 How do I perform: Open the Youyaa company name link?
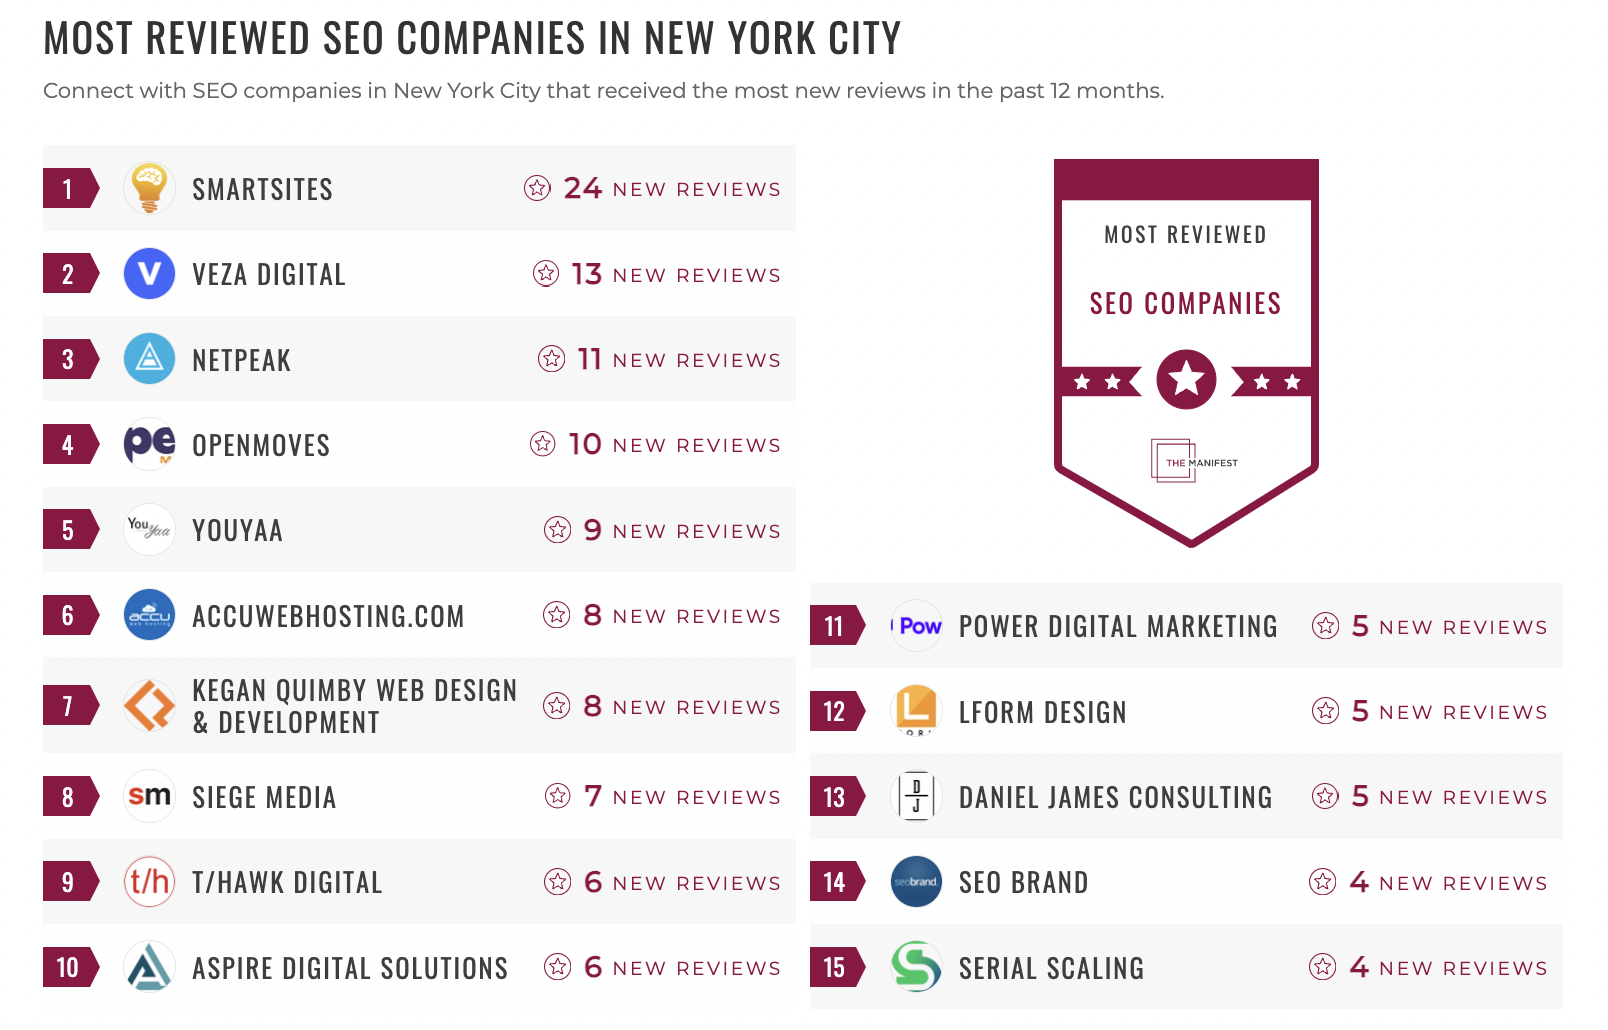pyautogui.click(x=237, y=531)
